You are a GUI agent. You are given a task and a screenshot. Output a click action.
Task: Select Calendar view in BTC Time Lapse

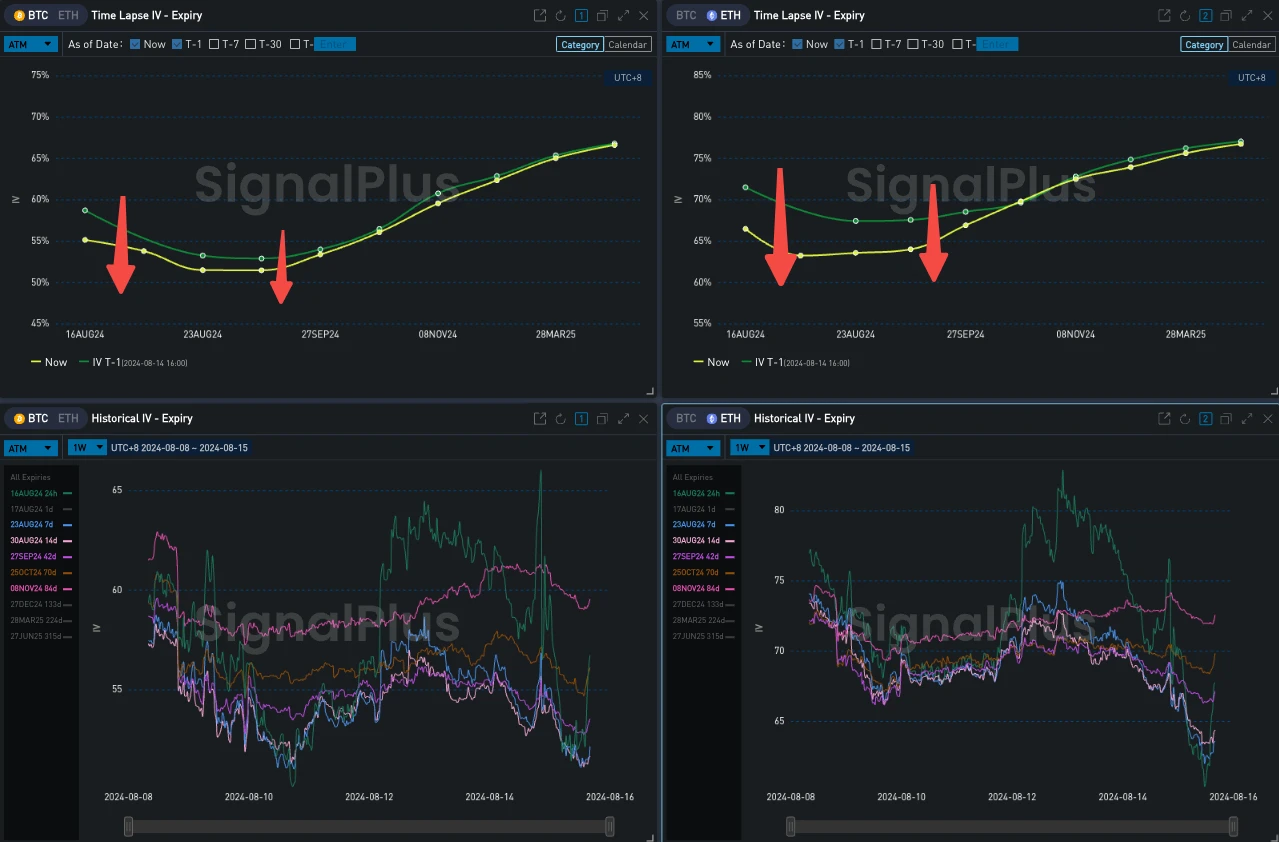pyautogui.click(x=629, y=45)
